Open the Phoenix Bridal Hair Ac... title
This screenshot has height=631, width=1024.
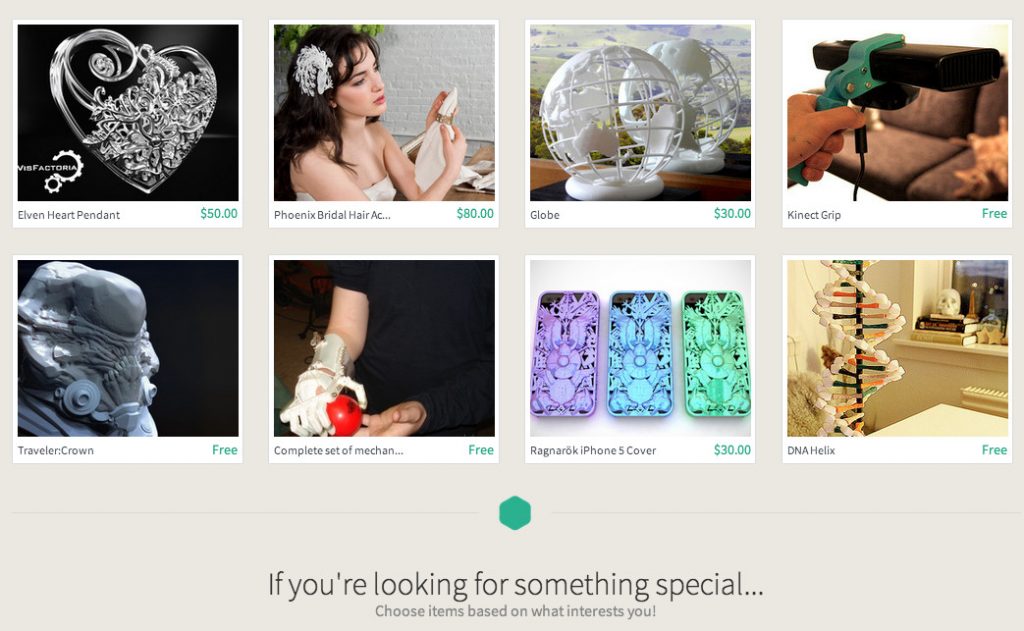332,215
